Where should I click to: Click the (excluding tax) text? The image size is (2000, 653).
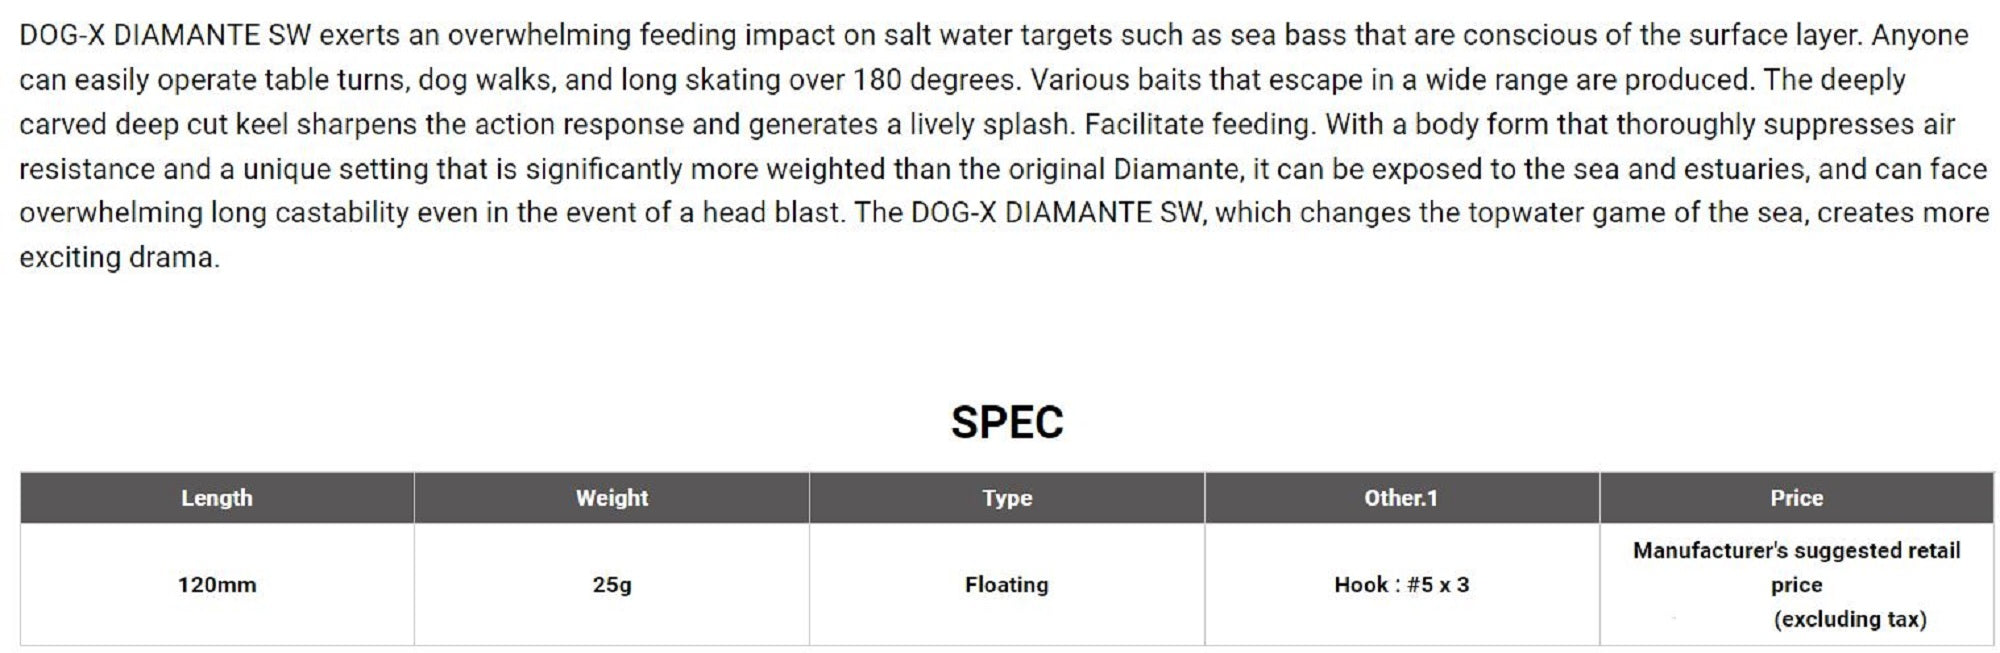click(x=1849, y=620)
